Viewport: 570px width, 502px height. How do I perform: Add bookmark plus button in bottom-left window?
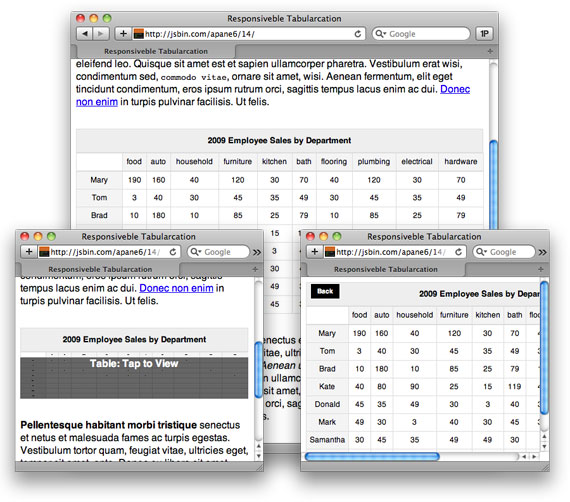click(29, 252)
